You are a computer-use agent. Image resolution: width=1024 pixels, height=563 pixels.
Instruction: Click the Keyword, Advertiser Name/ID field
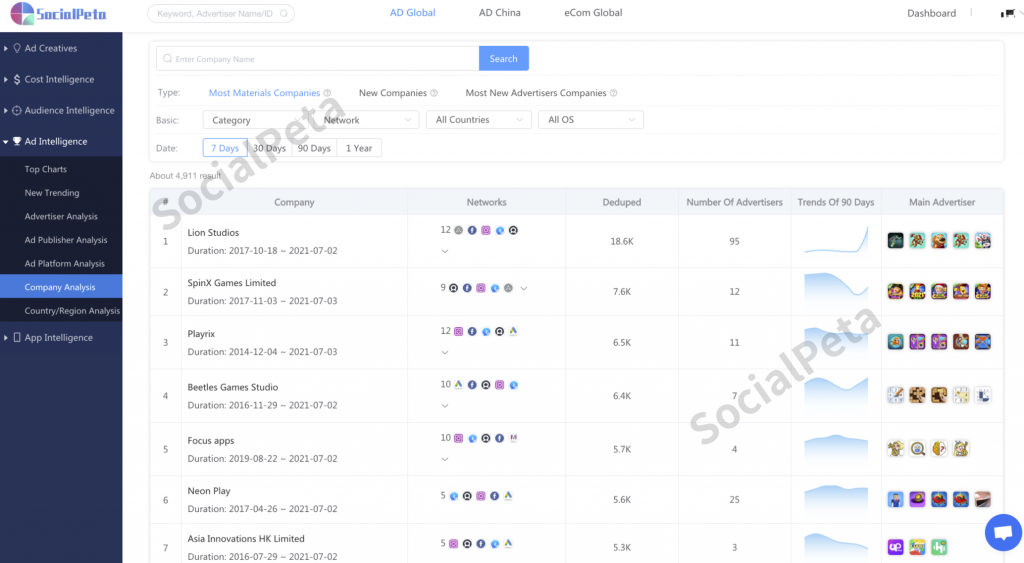[221, 13]
